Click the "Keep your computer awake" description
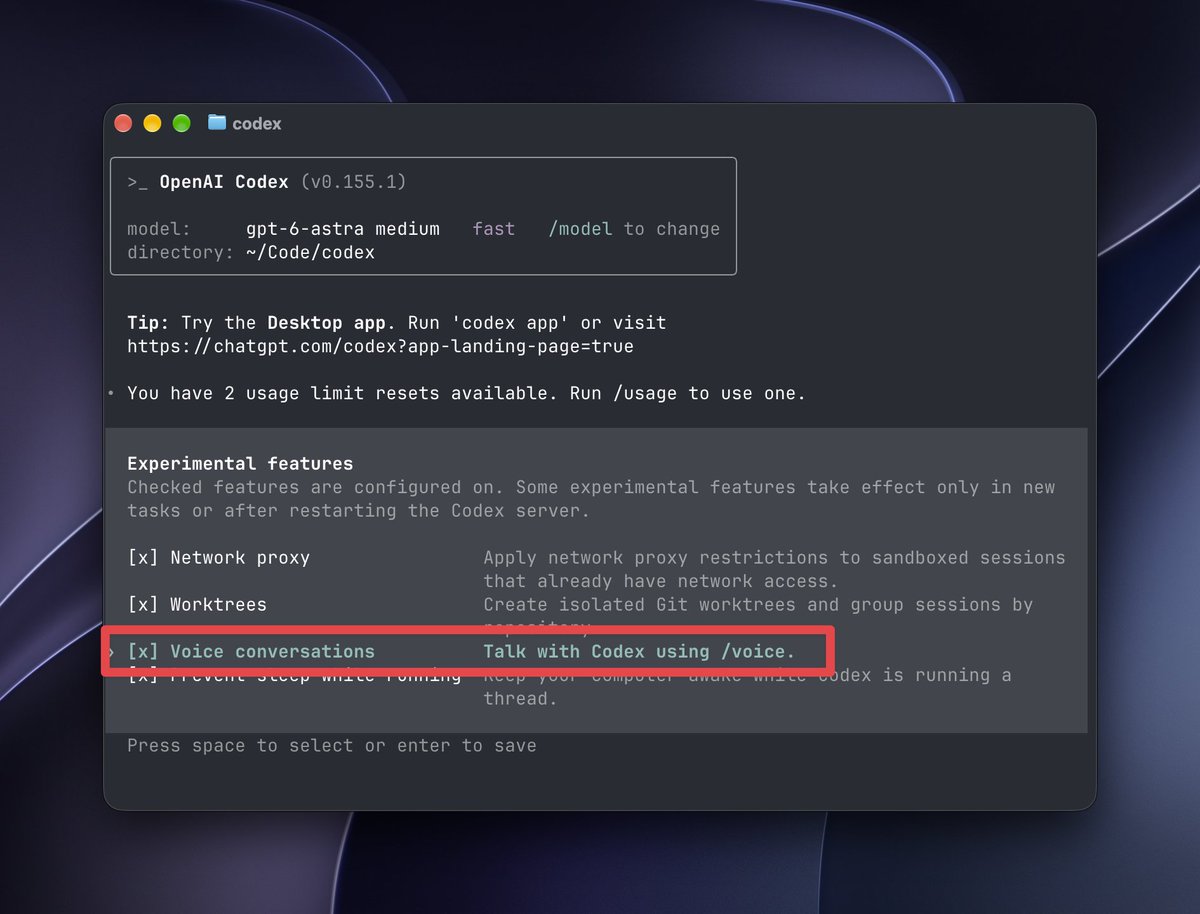The width and height of the screenshot is (1200, 914). [748, 676]
